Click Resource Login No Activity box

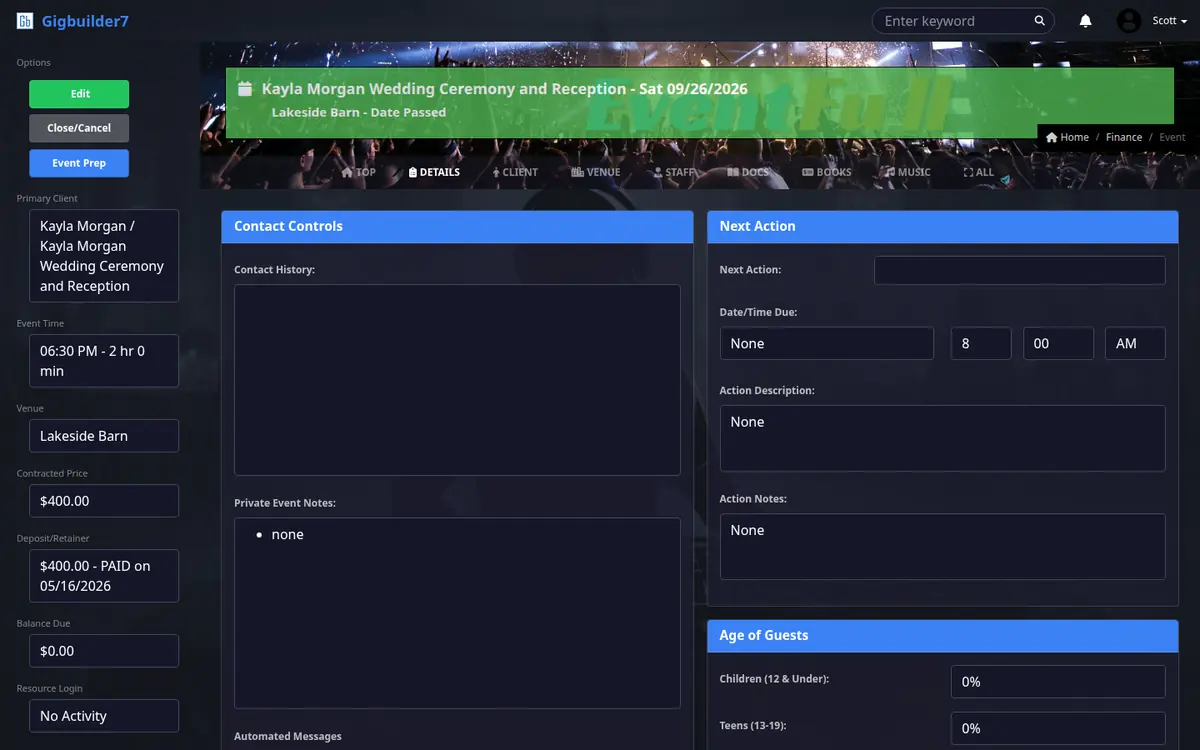click(x=104, y=716)
